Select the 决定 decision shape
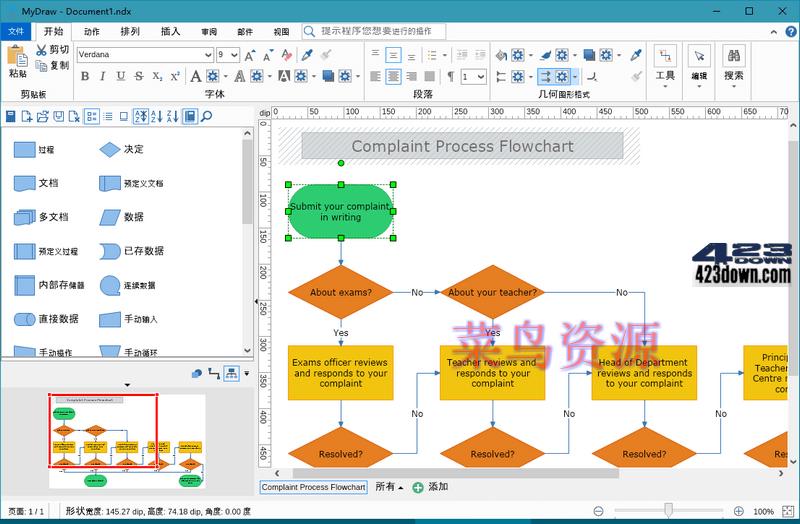The height and width of the screenshot is (524, 800). click(121, 149)
